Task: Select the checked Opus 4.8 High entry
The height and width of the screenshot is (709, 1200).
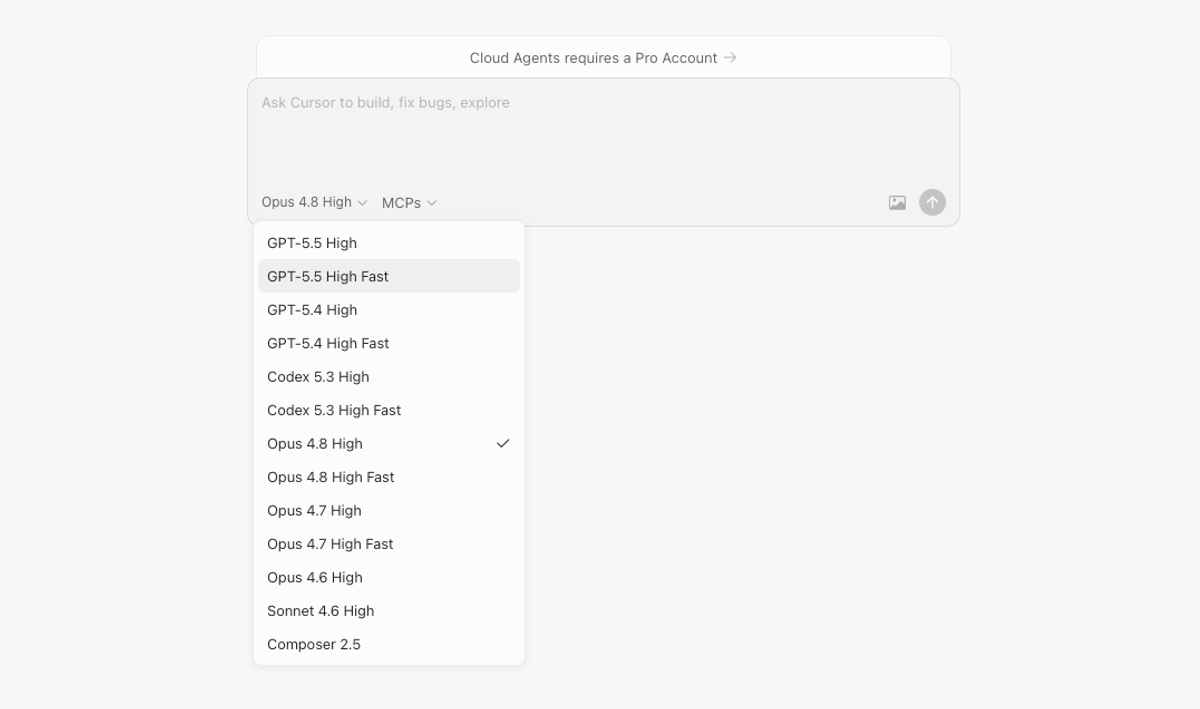Action: pyautogui.click(x=389, y=444)
